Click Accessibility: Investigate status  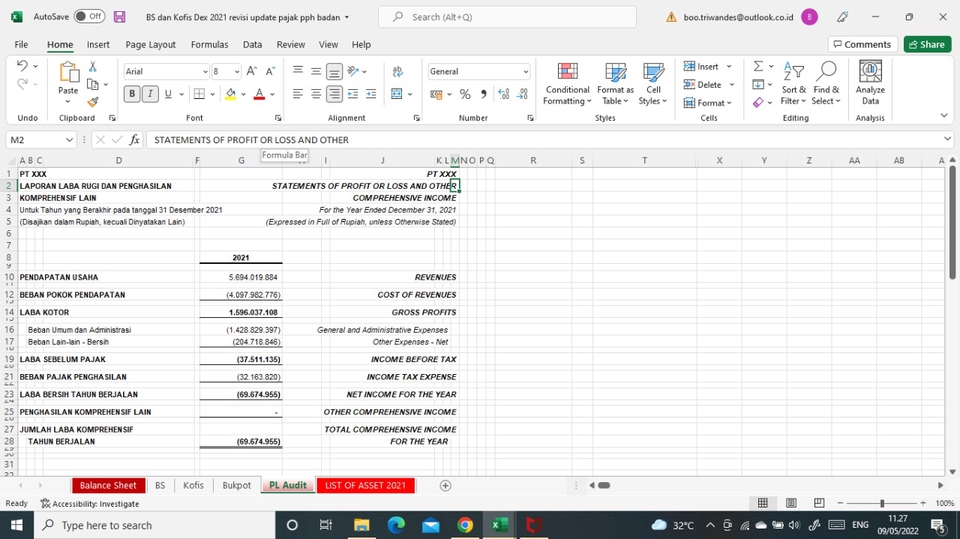[90, 503]
